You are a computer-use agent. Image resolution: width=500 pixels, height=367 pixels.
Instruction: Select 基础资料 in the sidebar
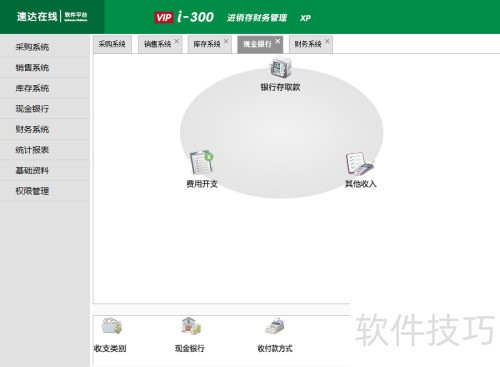tap(45, 171)
